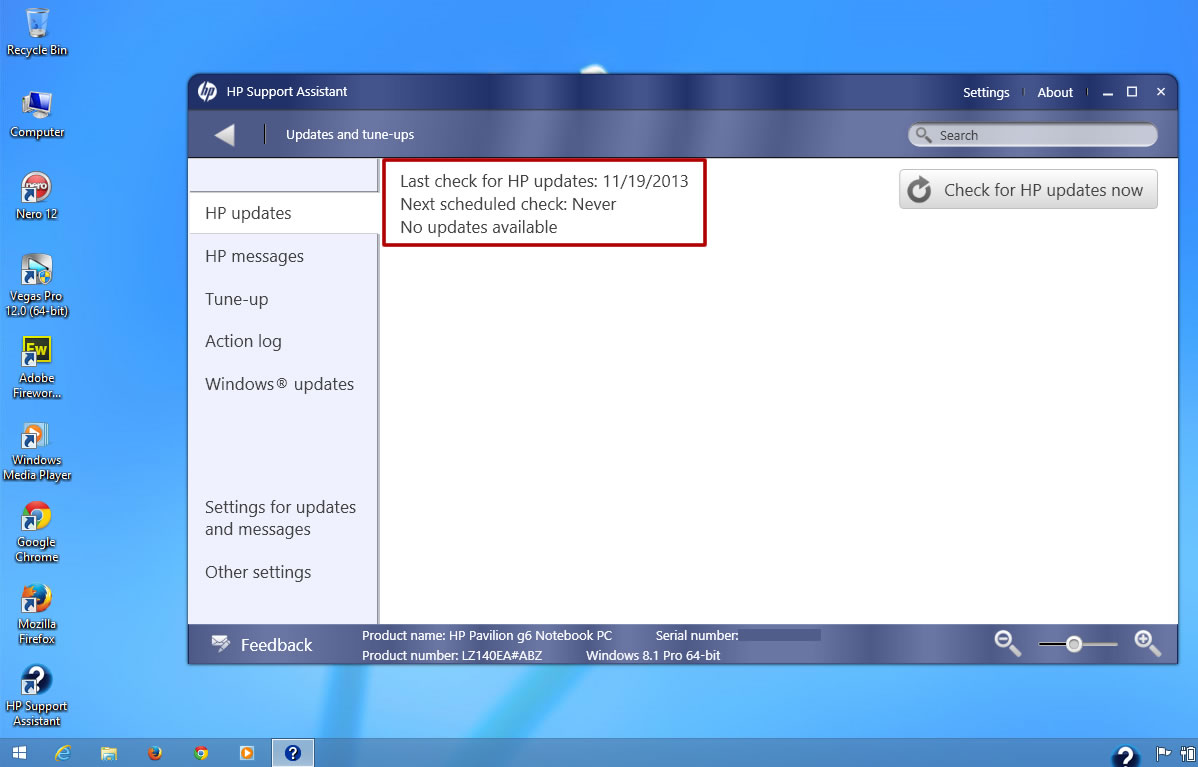Select the HP Support Assistant desktop shortcut
The width and height of the screenshot is (1198, 767).
(x=37, y=695)
